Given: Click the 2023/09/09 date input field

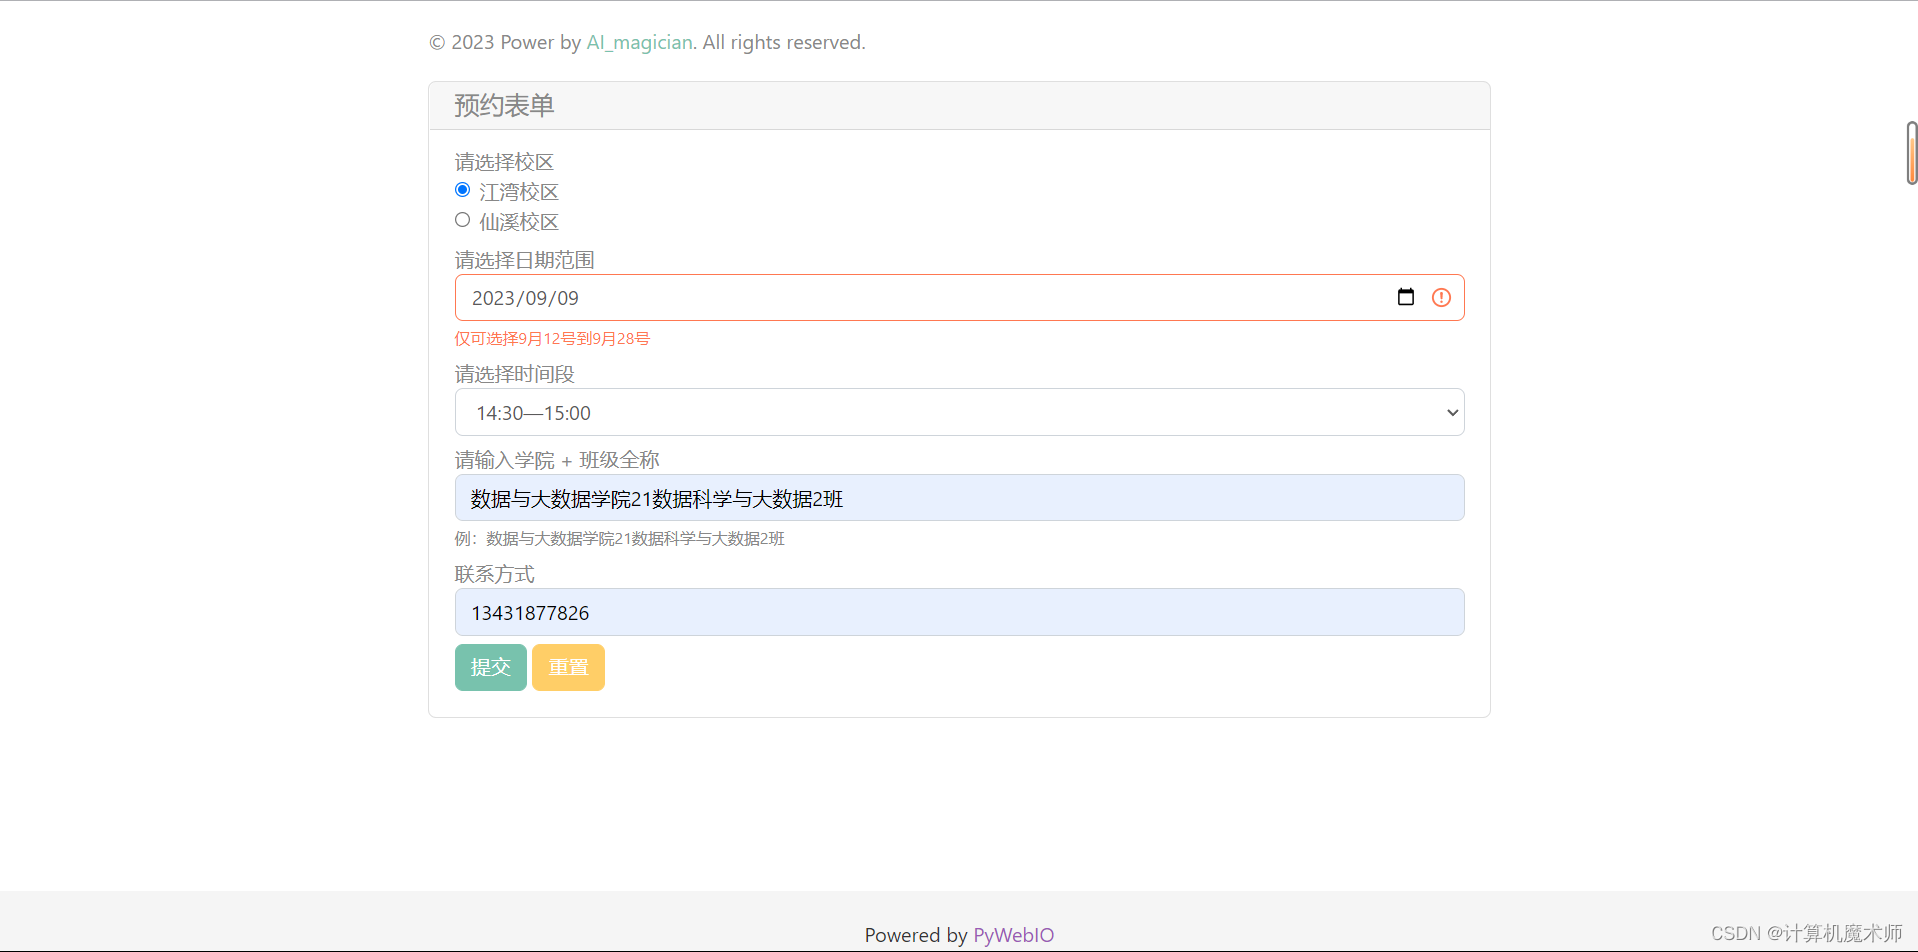Looking at the screenshot, I should (959, 298).
